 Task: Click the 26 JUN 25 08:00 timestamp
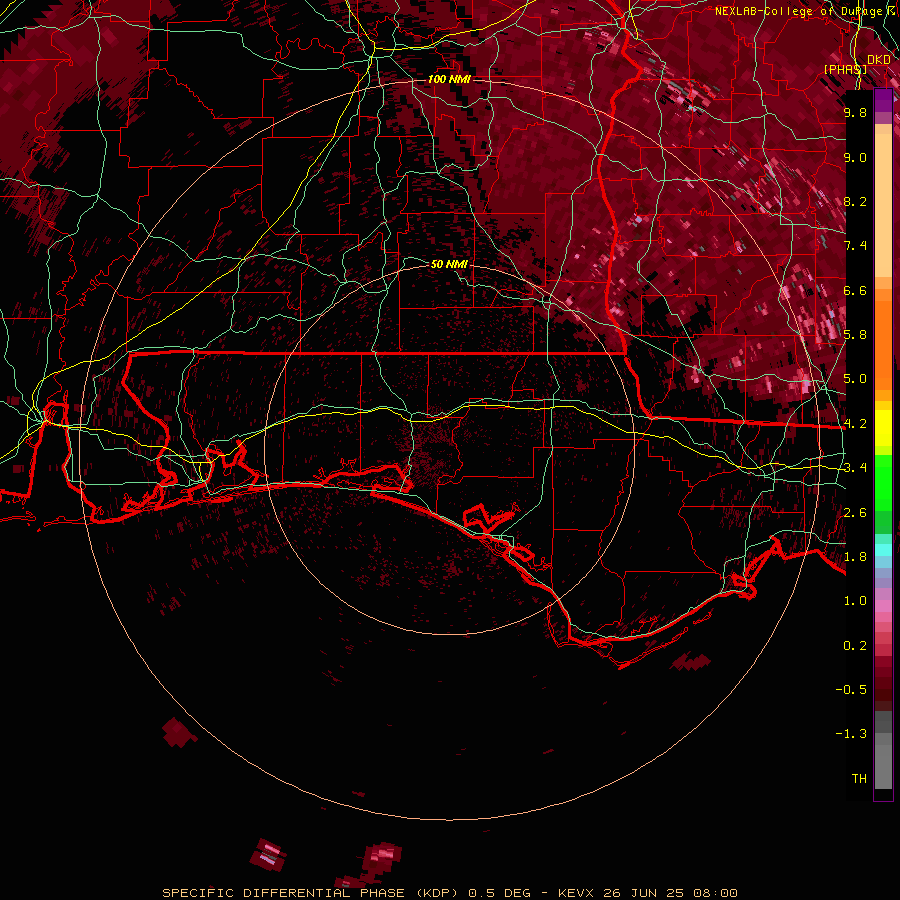670,893
